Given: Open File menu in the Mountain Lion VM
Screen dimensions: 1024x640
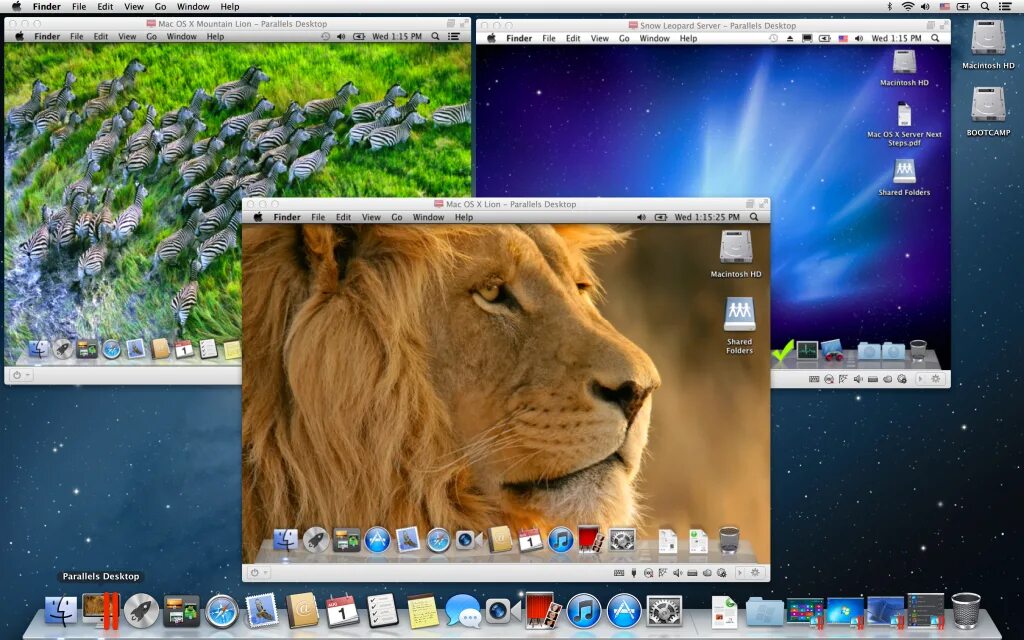Looking at the screenshot, I should click(76, 37).
